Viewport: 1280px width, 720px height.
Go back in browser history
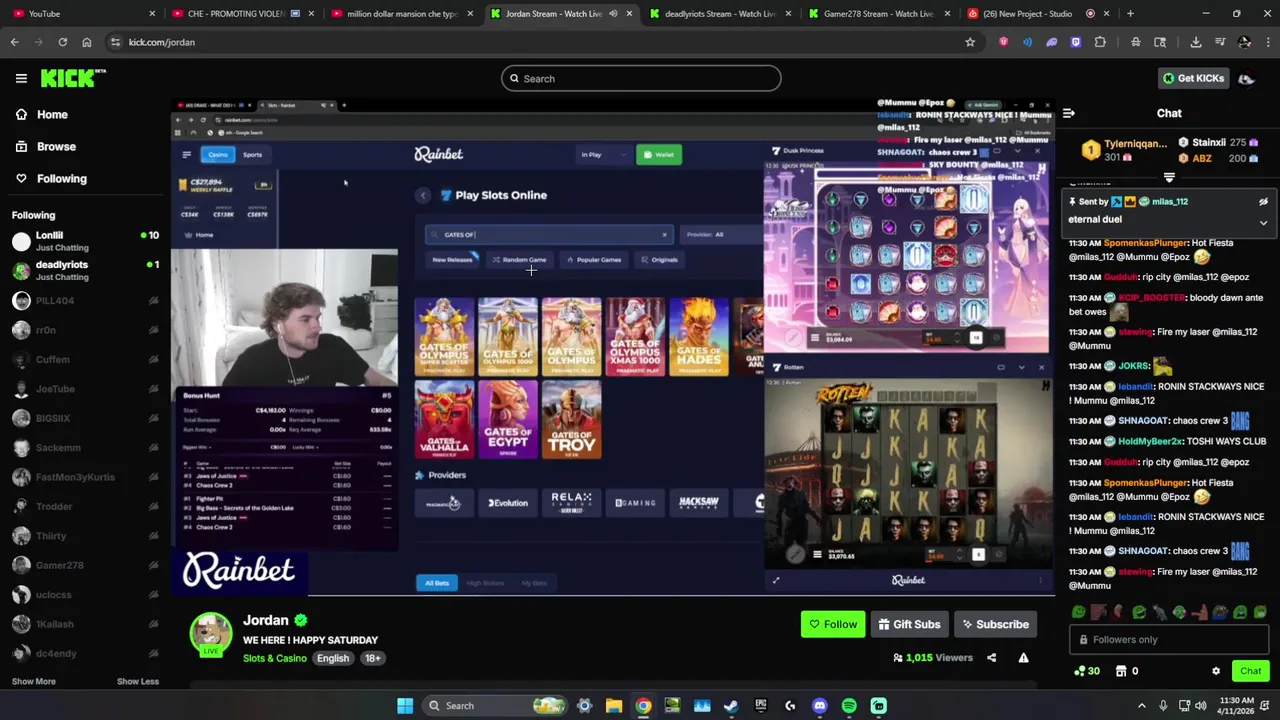tap(15, 42)
